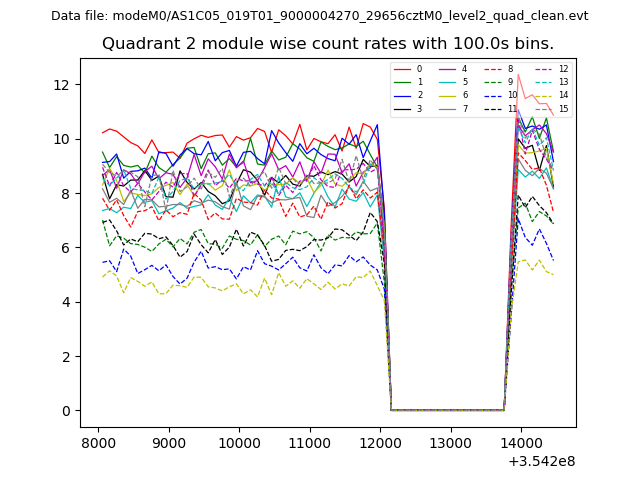This screenshot has height=480, width=640.
Task: Click the x-axis tick label 8000
Action: pyautogui.click(x=98, y=443)
